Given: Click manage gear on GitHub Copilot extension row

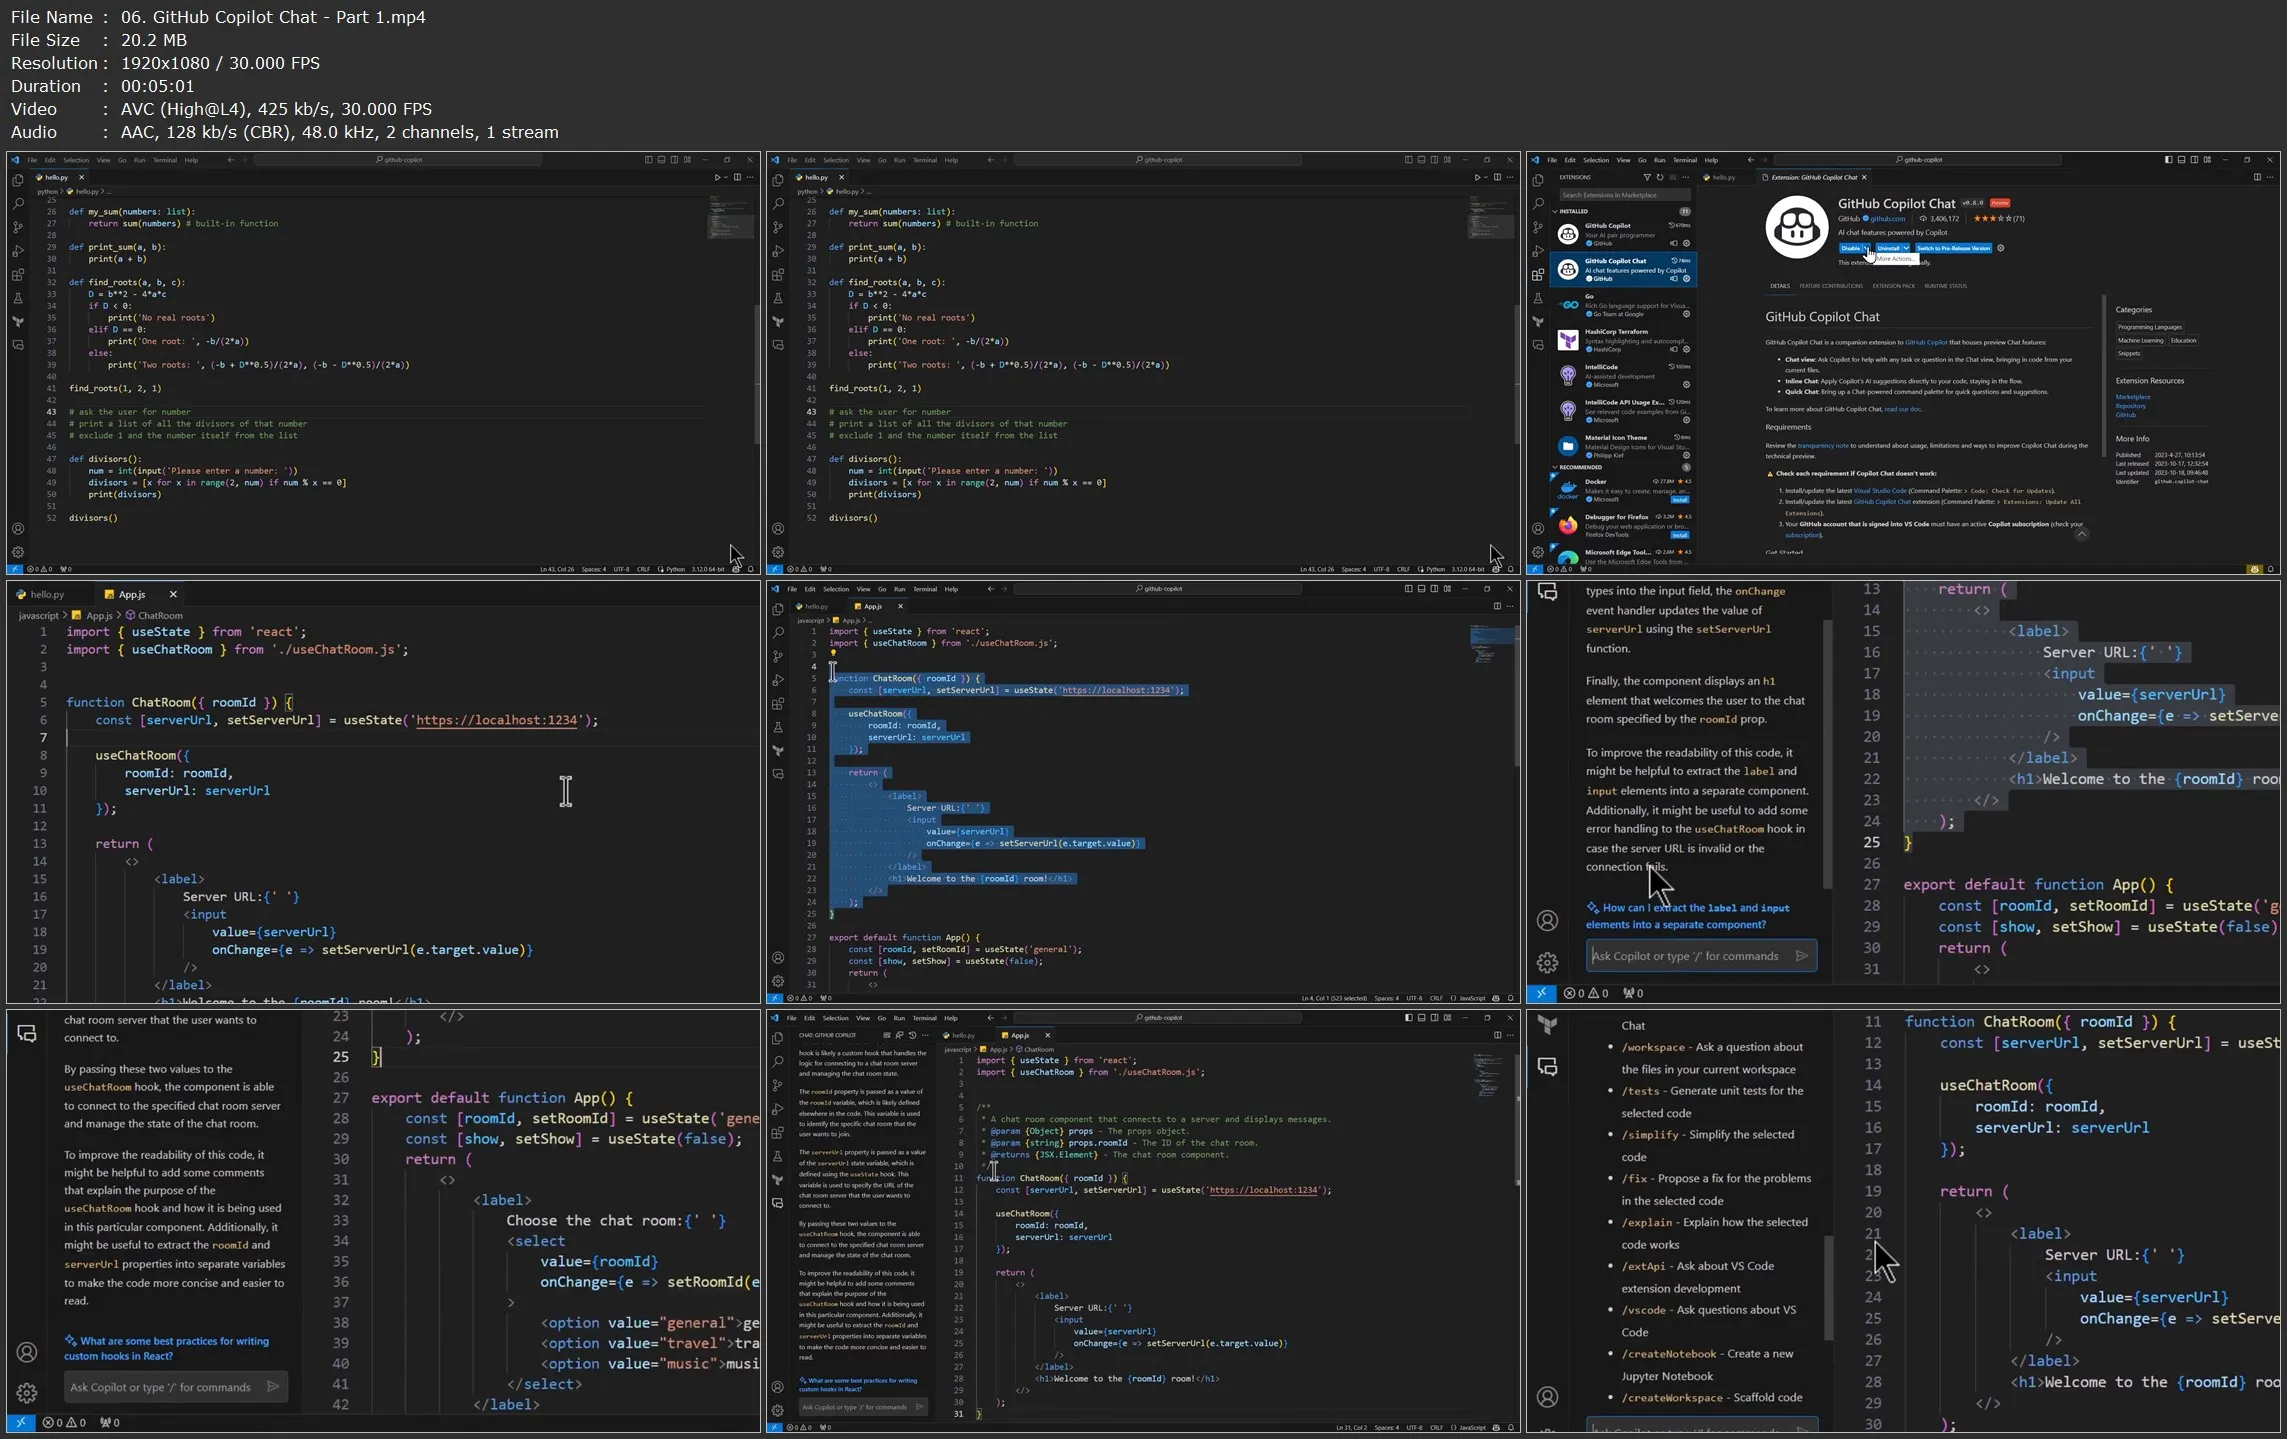Looking at the screenshot, I should pos(1686,243).
